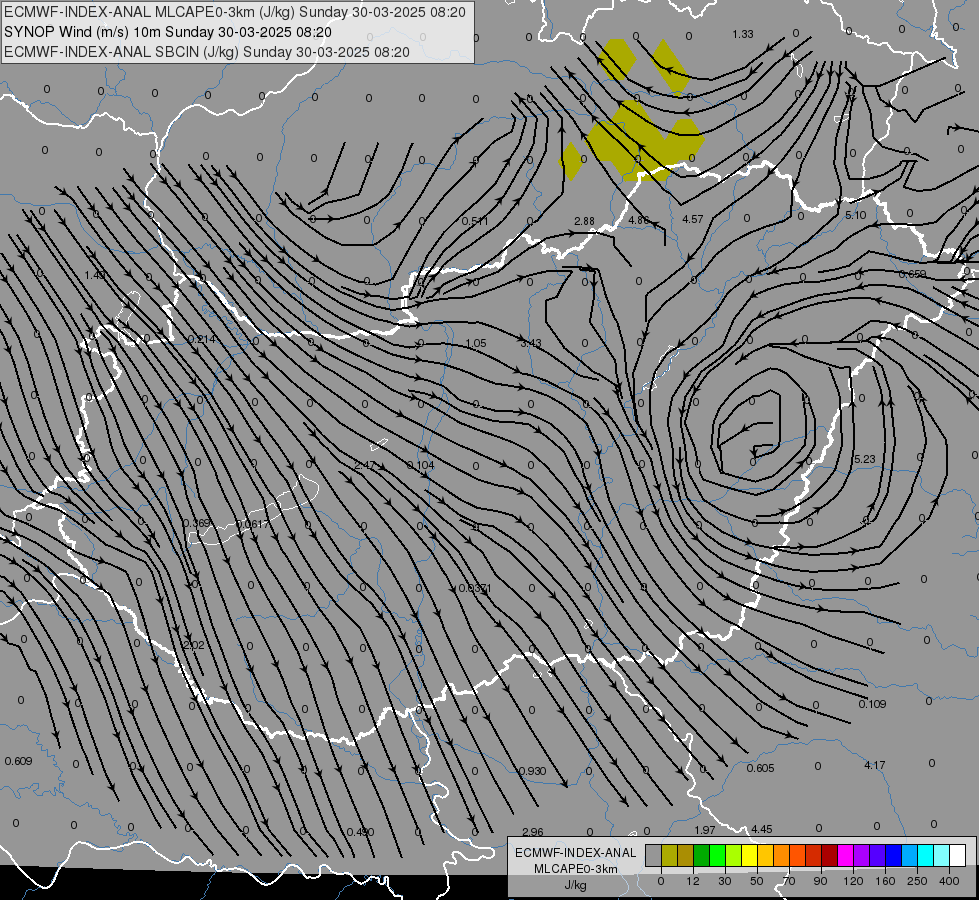Click the 1.97 grid value
This screenshot has height=900, width=979.
point(705,830)
